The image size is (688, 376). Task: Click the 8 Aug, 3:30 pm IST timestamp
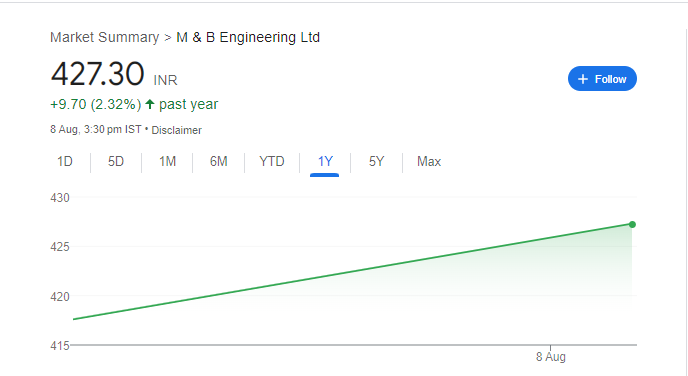click(x=96, y=129)
